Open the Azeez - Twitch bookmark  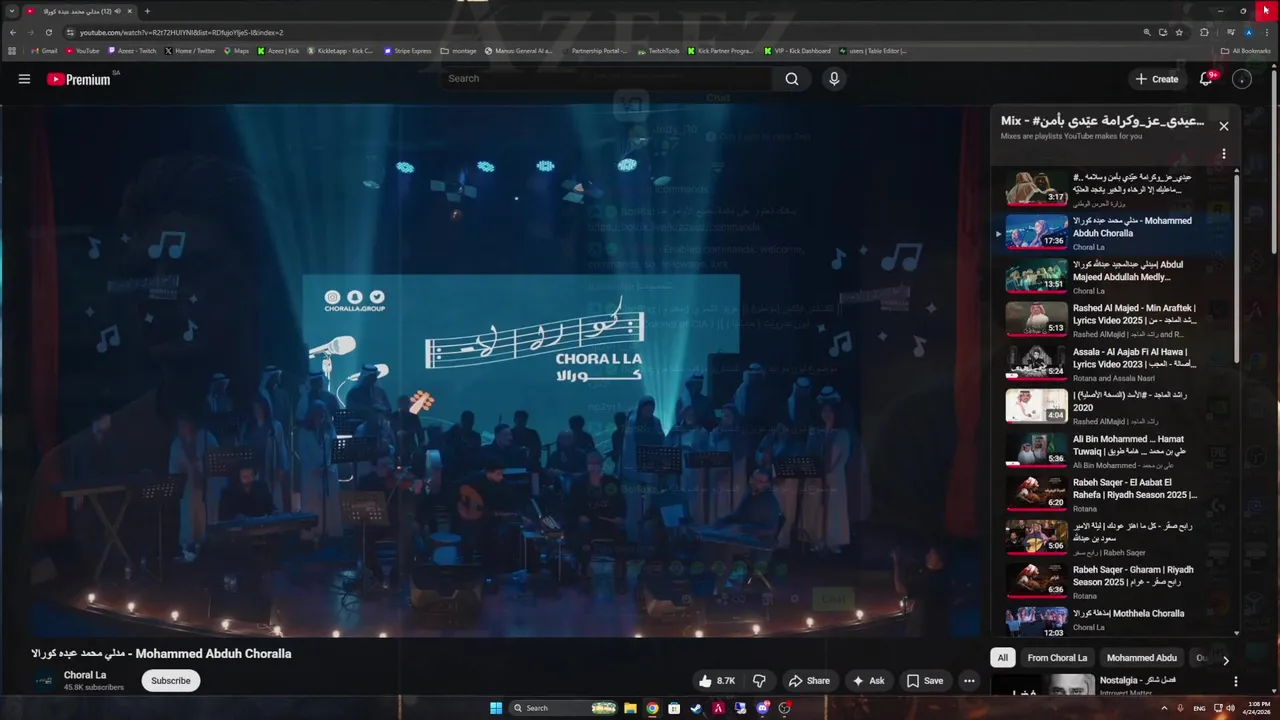pos(131,51)
